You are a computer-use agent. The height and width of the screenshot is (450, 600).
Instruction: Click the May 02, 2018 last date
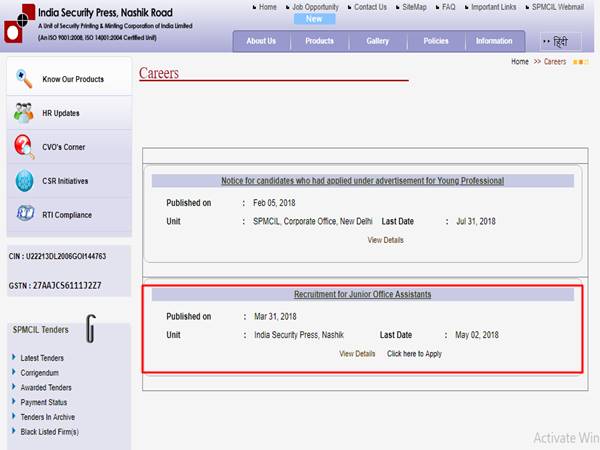pyautogui.click(x=477, y=335)
